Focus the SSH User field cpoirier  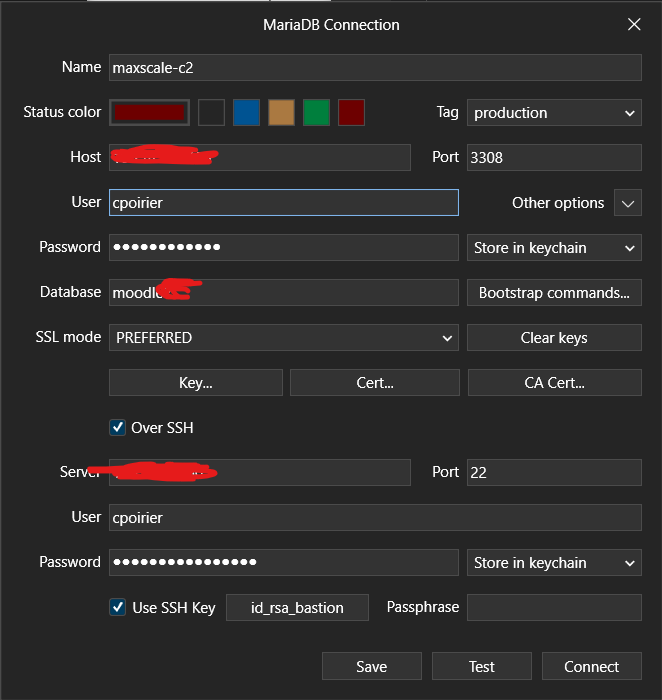(x=375, y=517)
